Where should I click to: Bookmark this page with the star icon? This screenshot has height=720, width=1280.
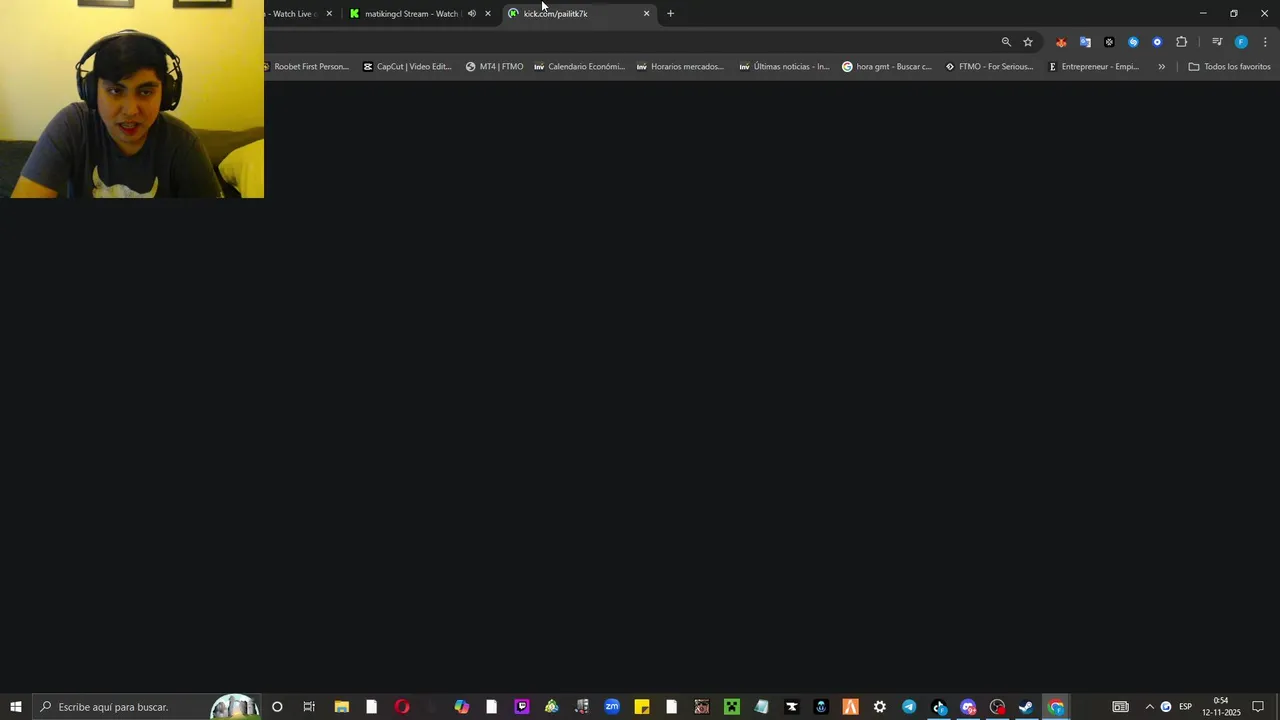click(x=1028, y=42)
